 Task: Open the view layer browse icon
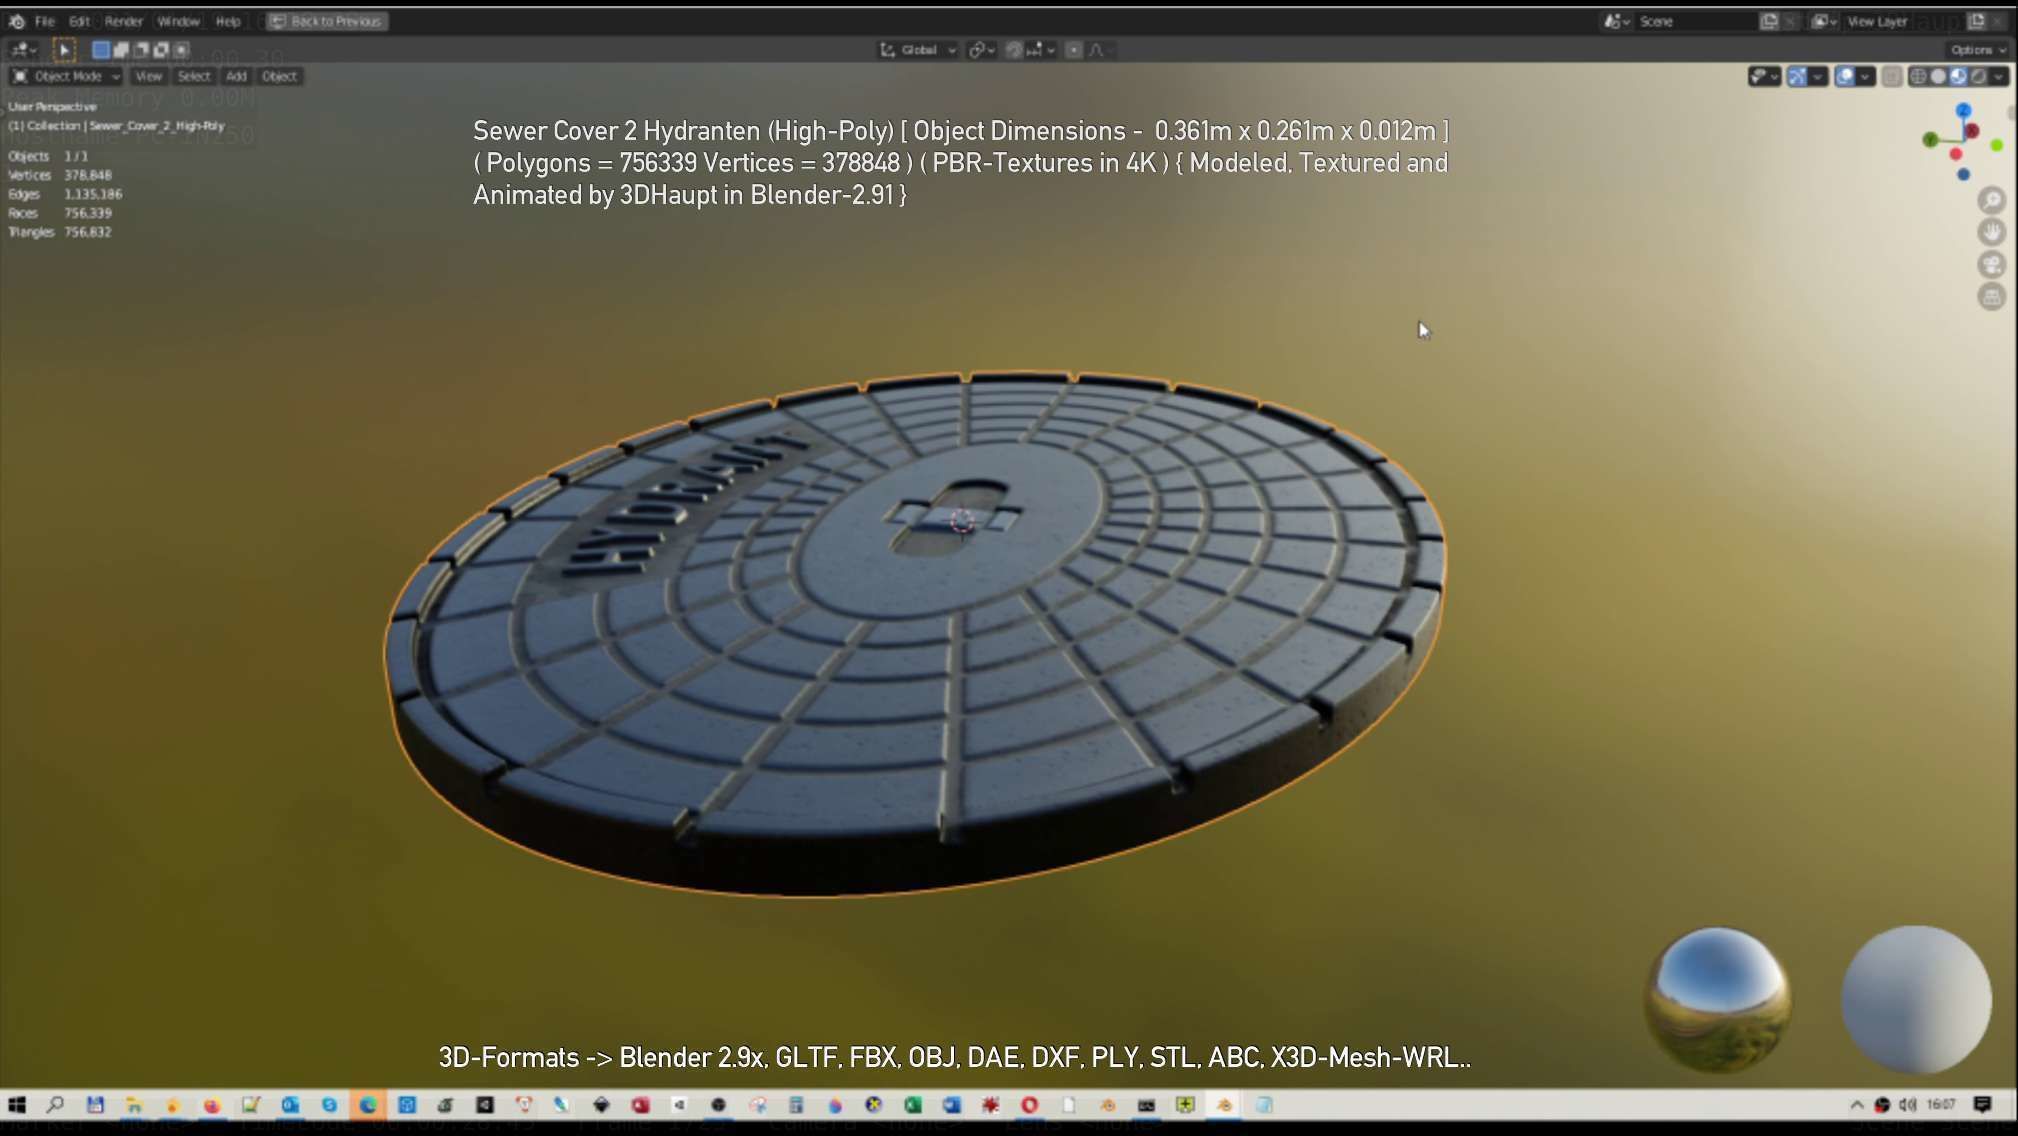(1824, 21)
